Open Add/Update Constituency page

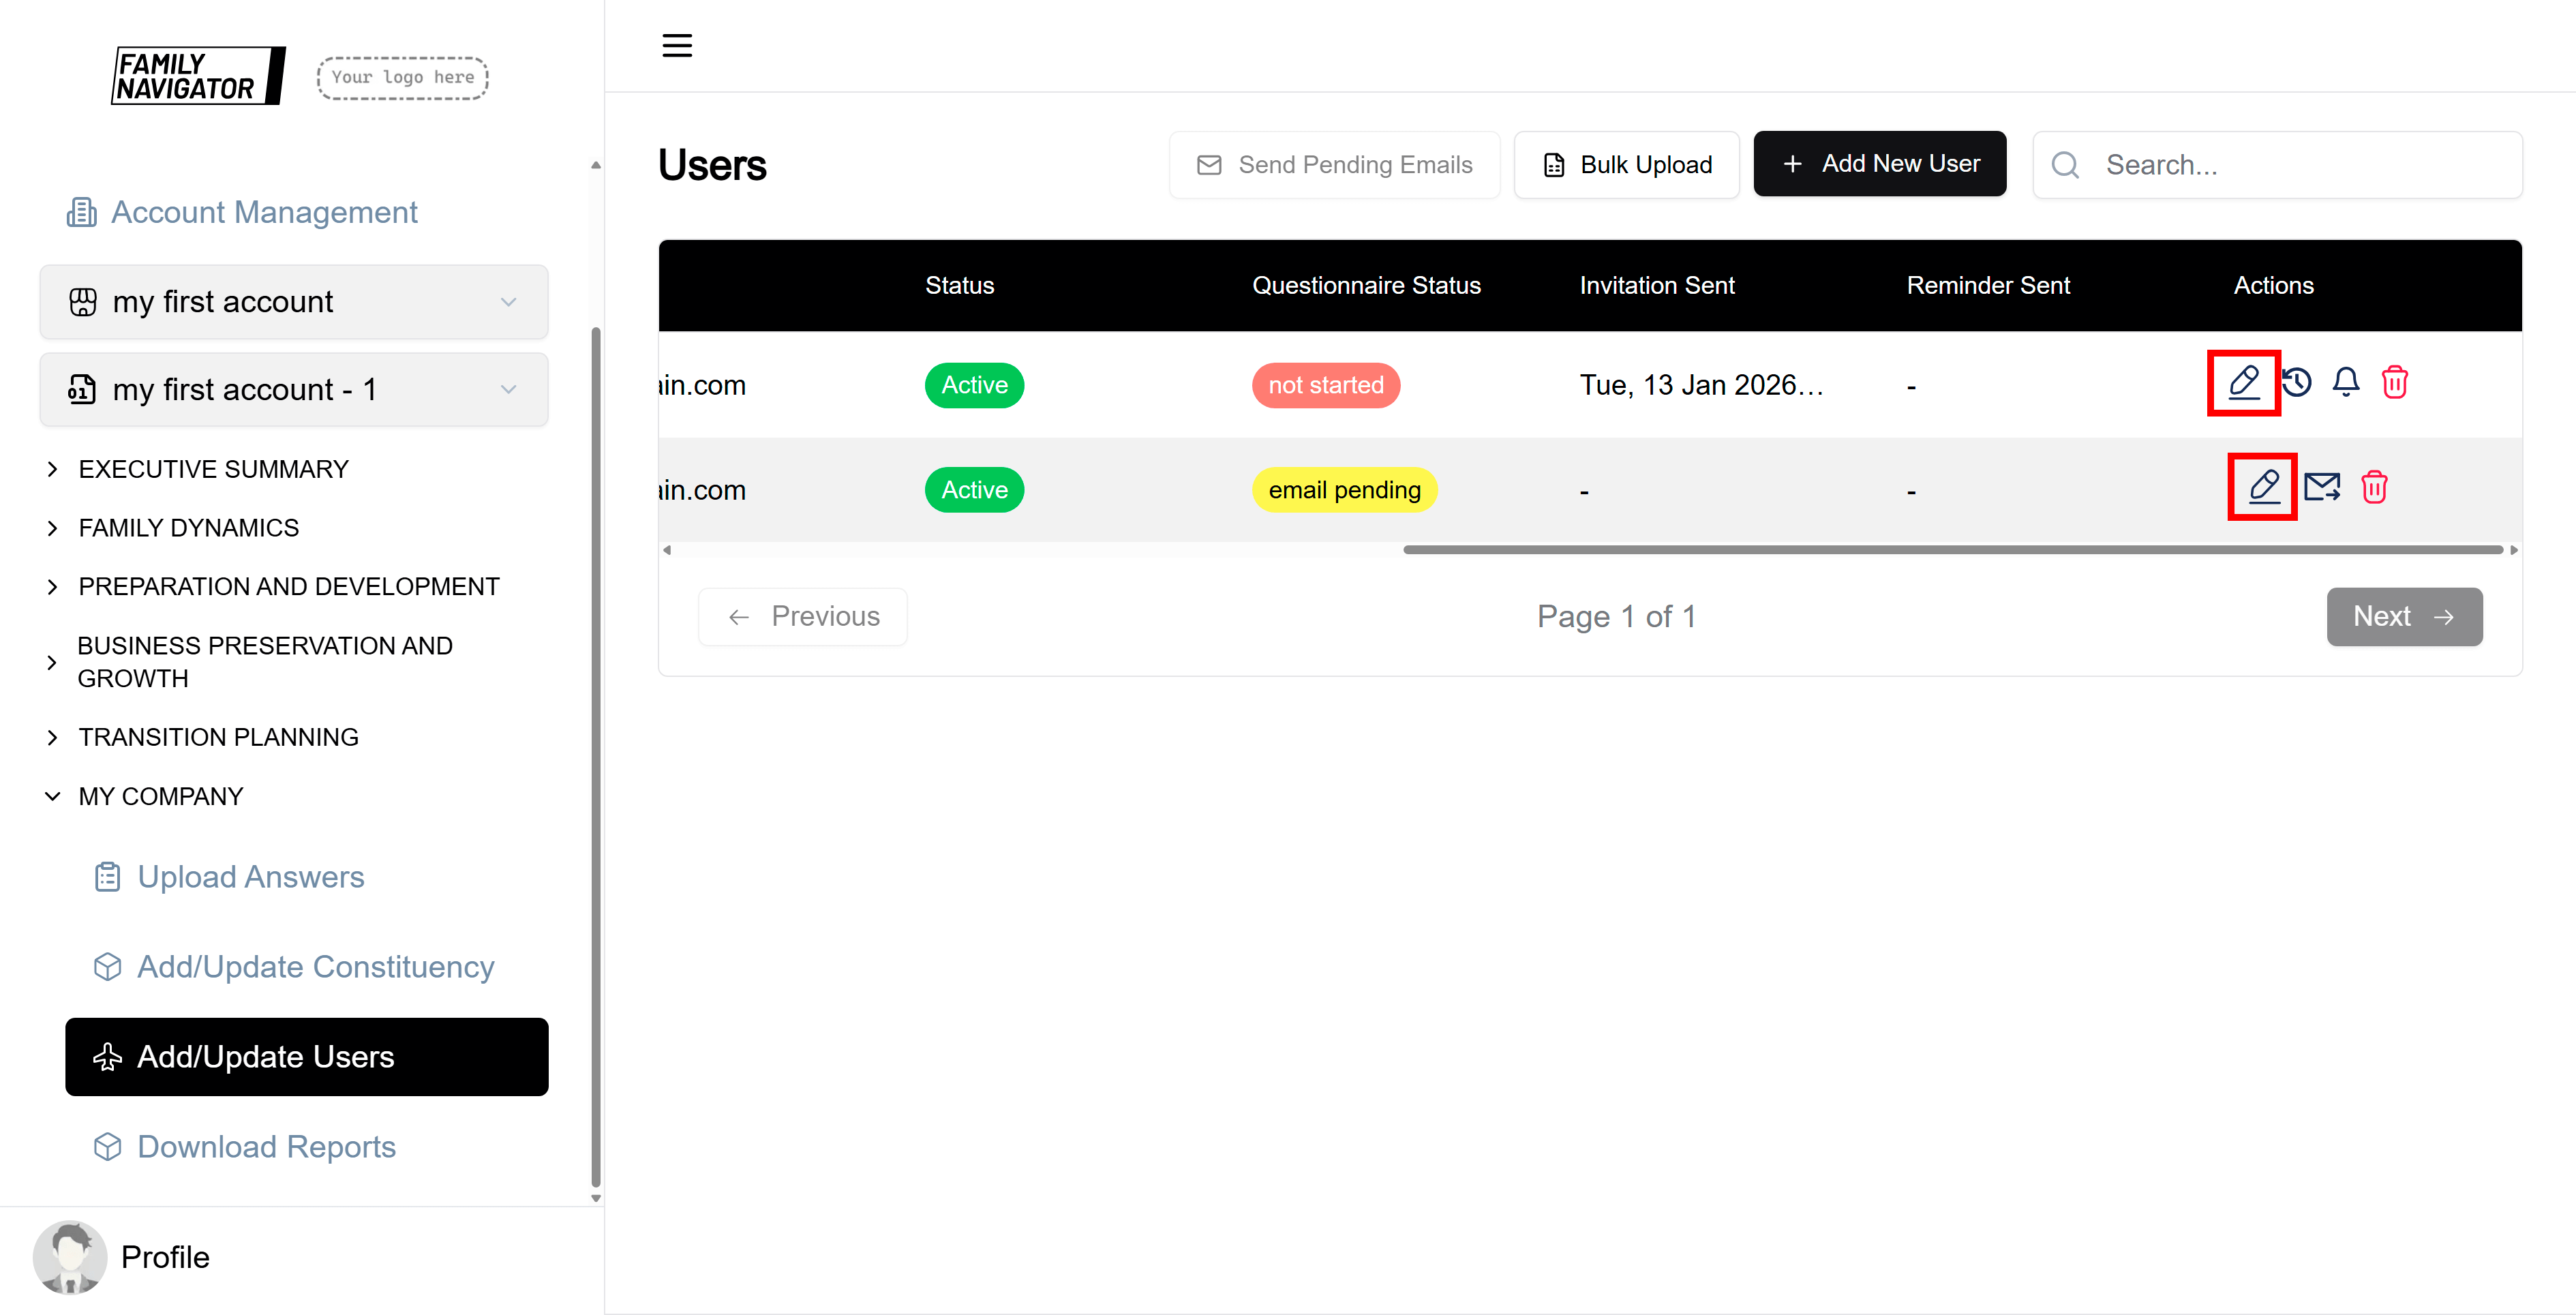click(x=315, y=967)
